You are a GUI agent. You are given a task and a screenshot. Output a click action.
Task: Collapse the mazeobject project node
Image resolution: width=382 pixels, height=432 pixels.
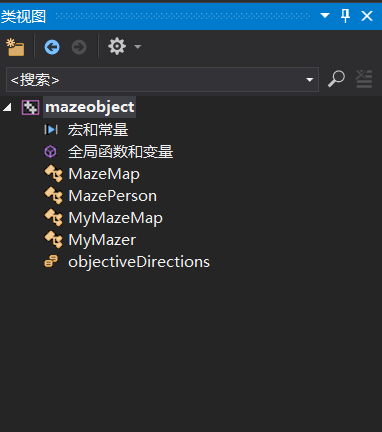[x=7, y=107]
